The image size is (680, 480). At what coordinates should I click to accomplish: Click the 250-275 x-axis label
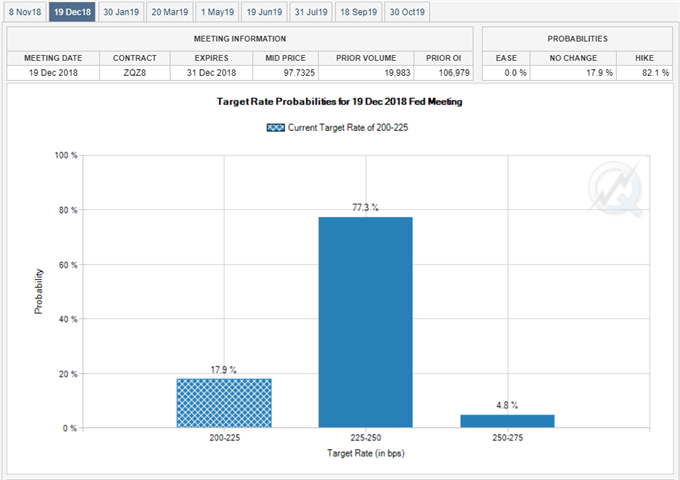click(x=507, y=438)
